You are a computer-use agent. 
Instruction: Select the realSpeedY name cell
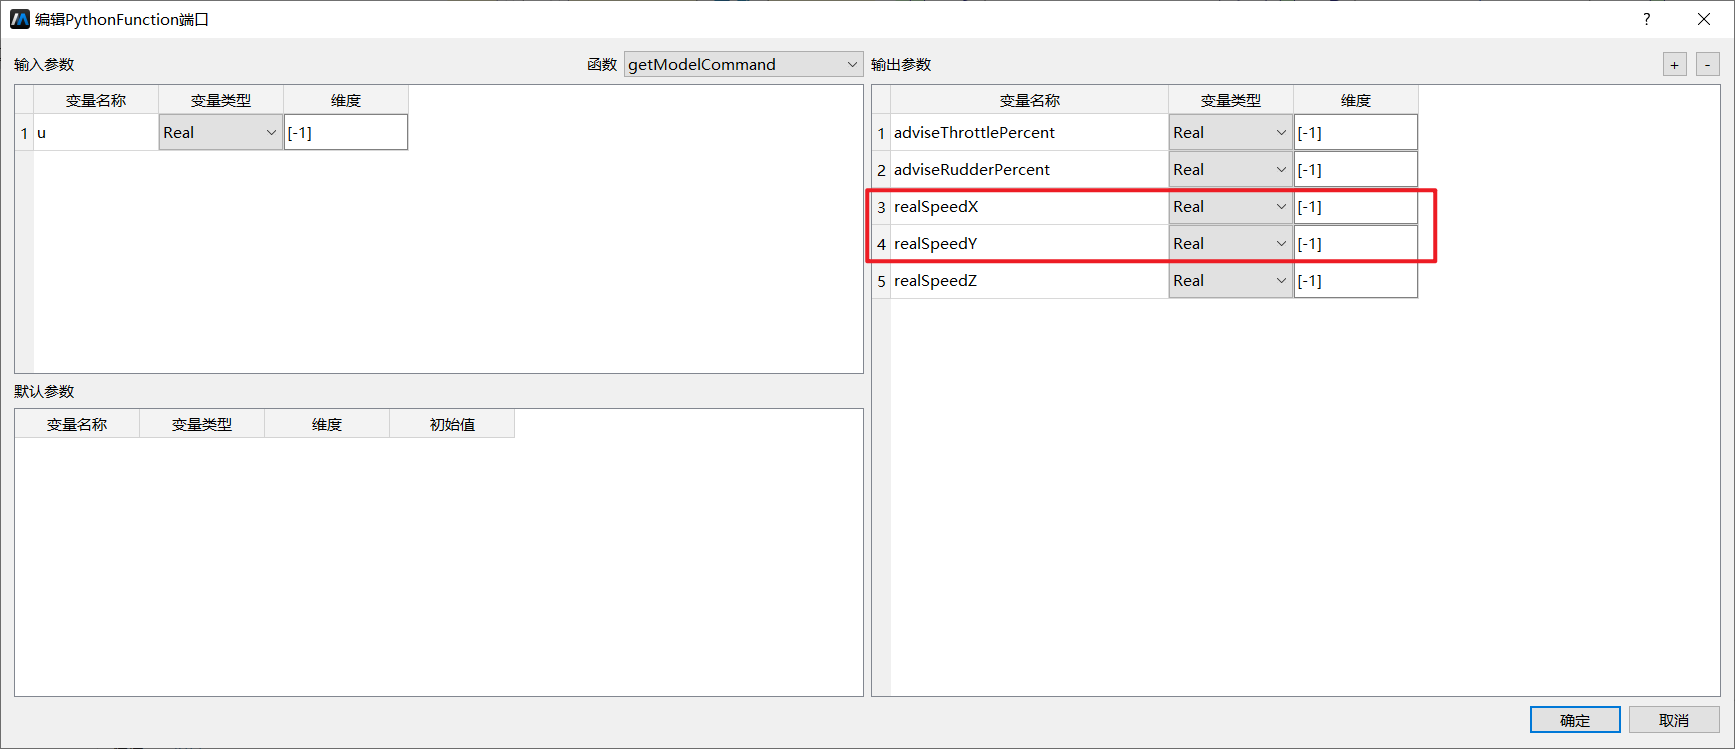pyautogui.click(x=1030, y=243)
